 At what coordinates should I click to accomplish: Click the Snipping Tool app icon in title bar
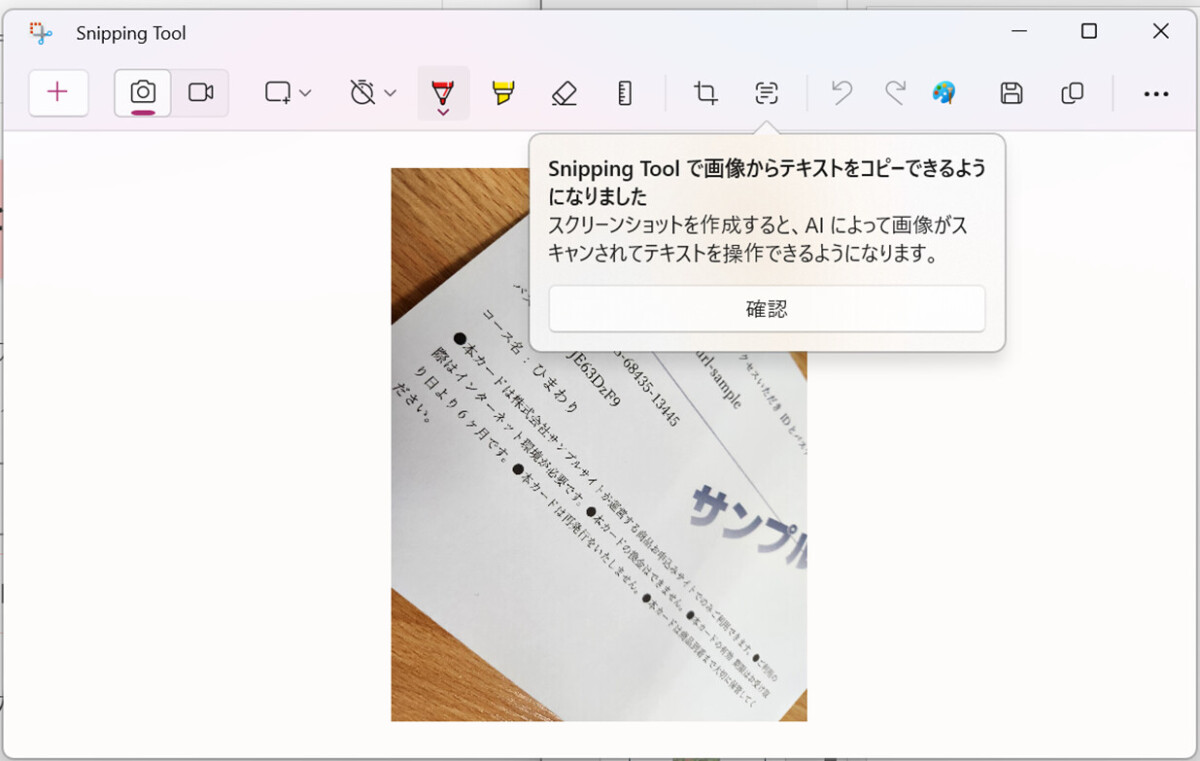pyautogui.click(x=40, y=33)
